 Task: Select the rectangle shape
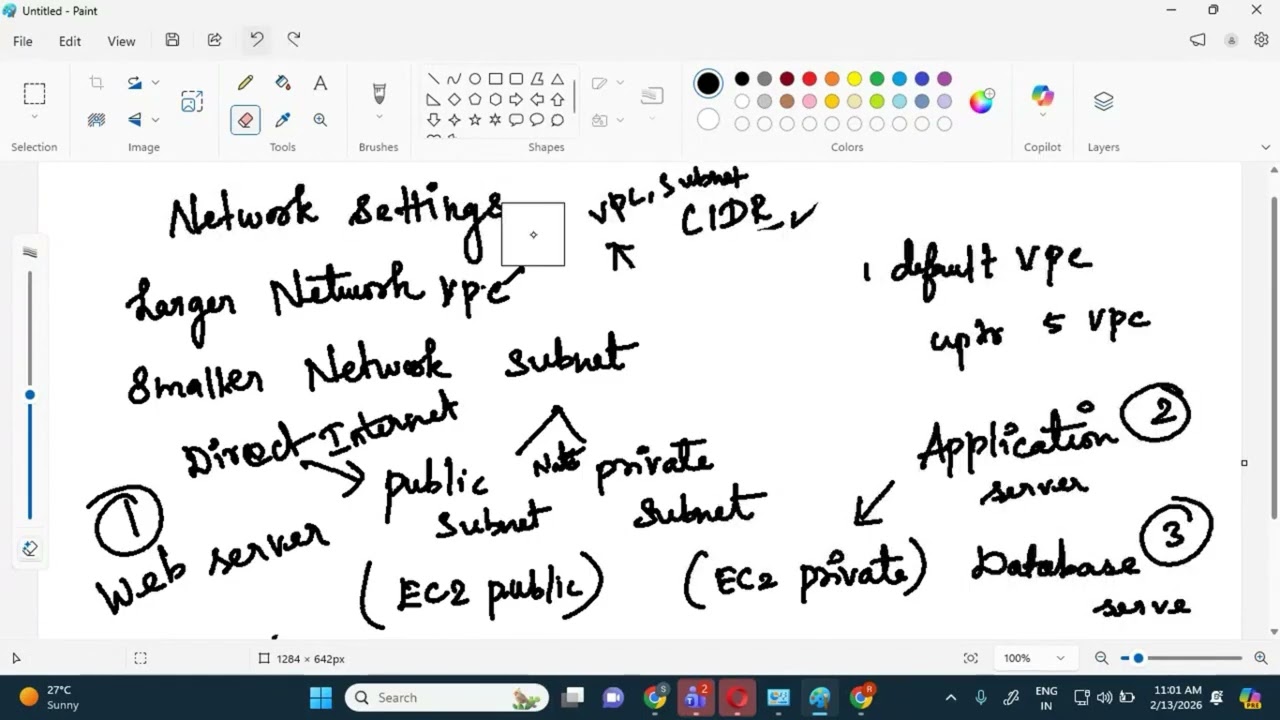pos(495,79)
